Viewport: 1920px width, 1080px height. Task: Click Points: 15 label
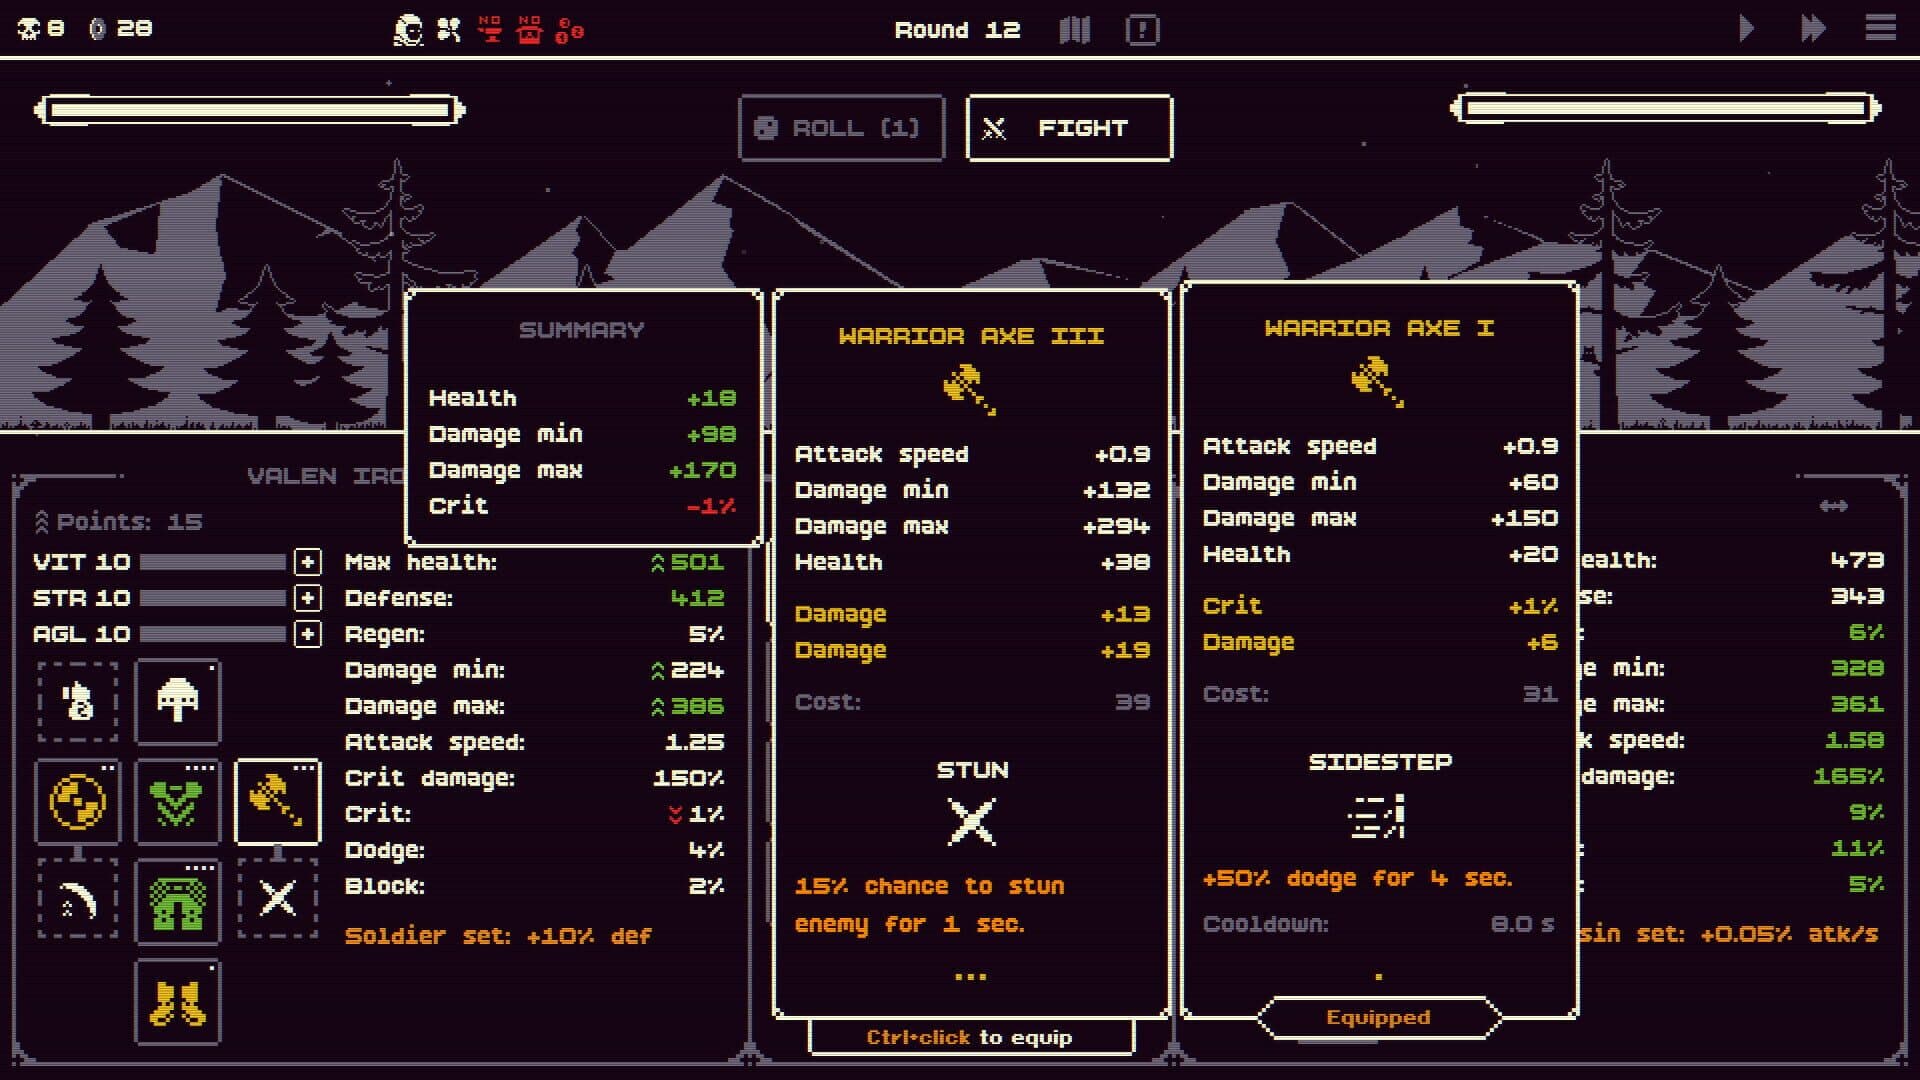click(x=129, y=522)
